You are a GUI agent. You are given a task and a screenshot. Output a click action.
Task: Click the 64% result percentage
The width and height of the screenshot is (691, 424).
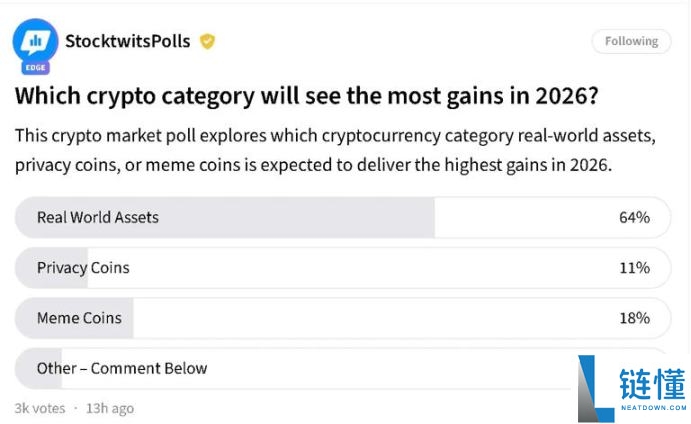point(634,218)
